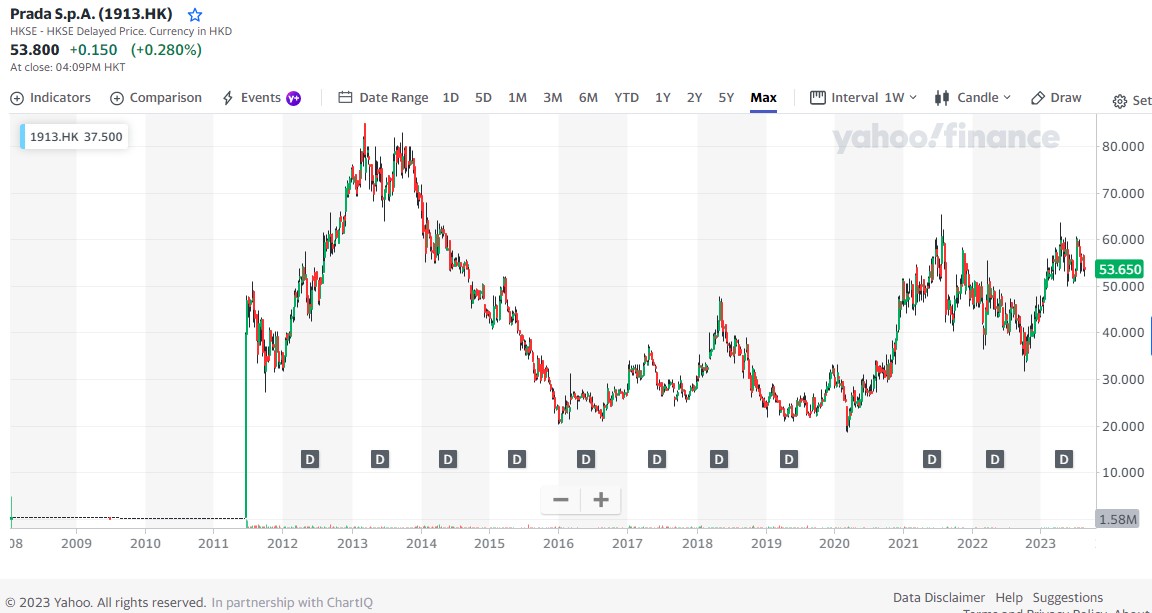Click the 1913.HK 37.500 legend label

(74, 137)
